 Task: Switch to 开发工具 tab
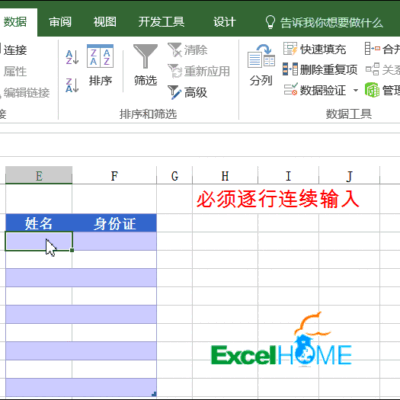(x=161, y=22)
